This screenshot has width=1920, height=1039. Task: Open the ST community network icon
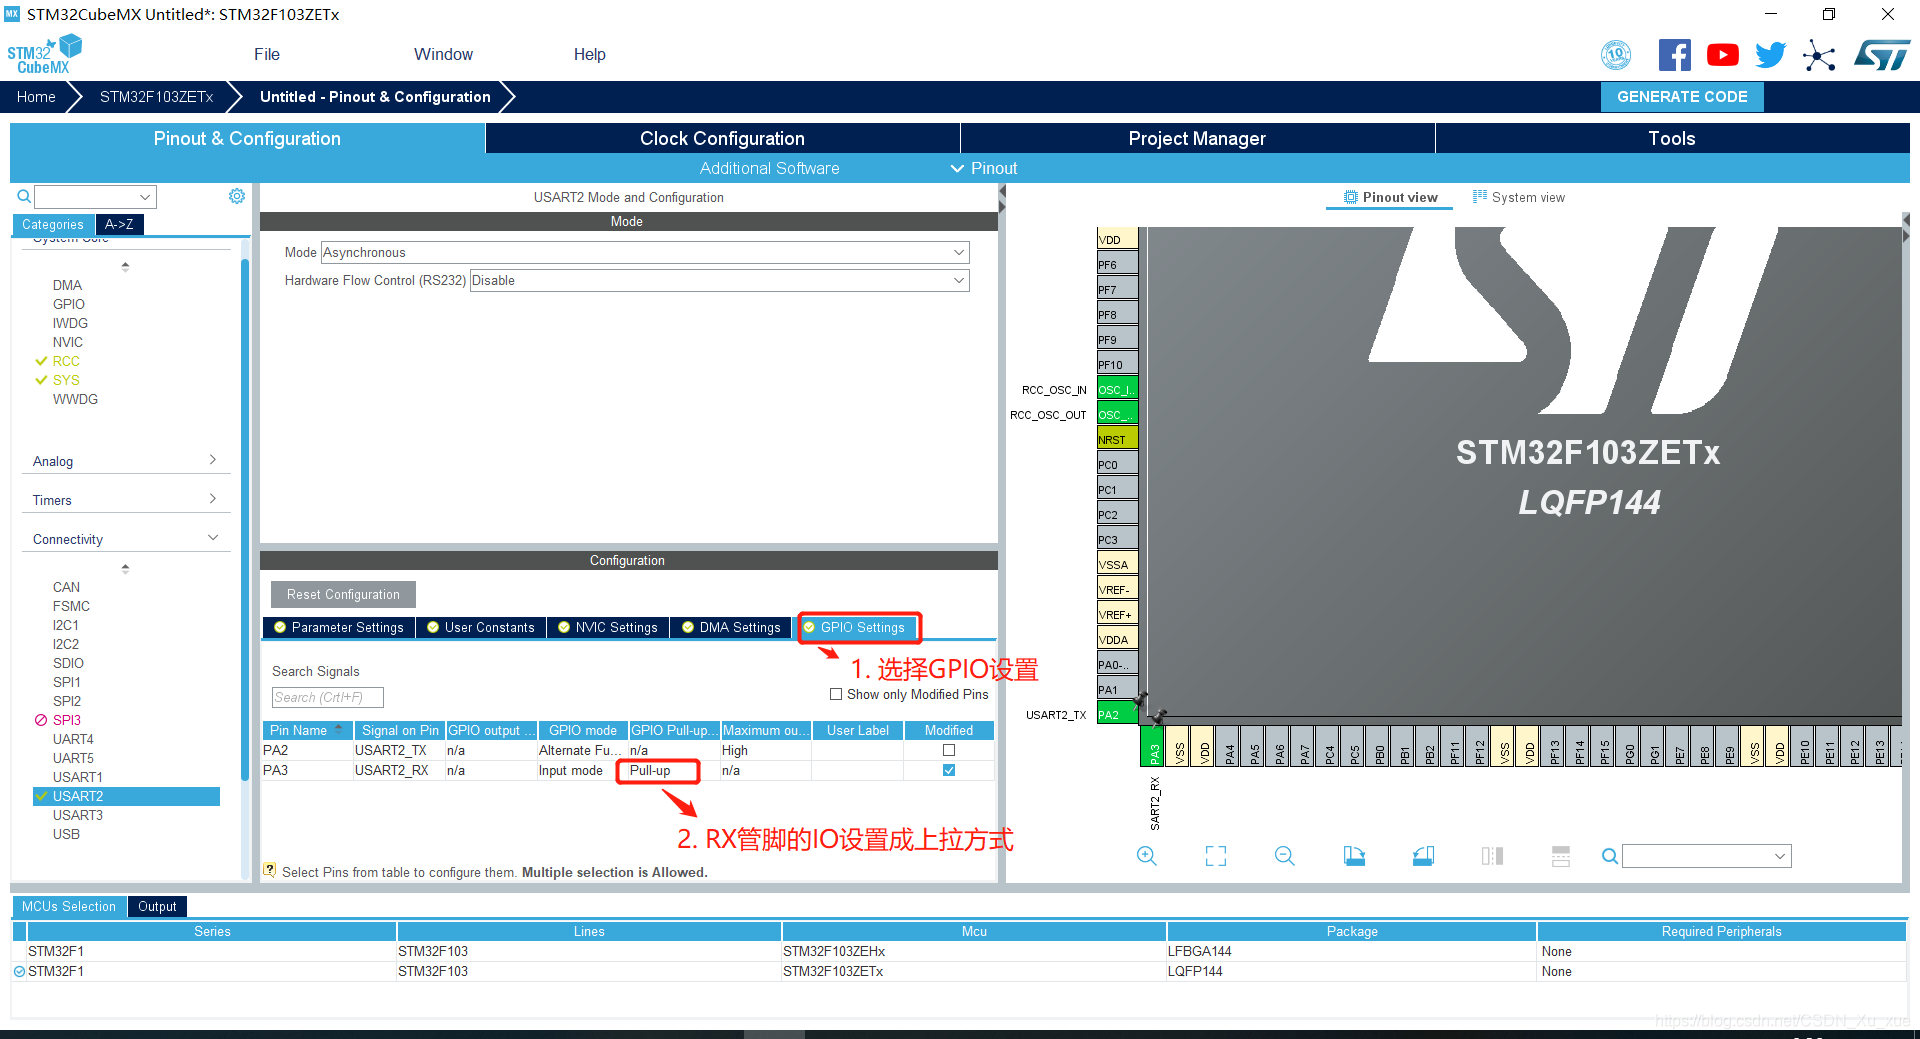(1819, 55)
